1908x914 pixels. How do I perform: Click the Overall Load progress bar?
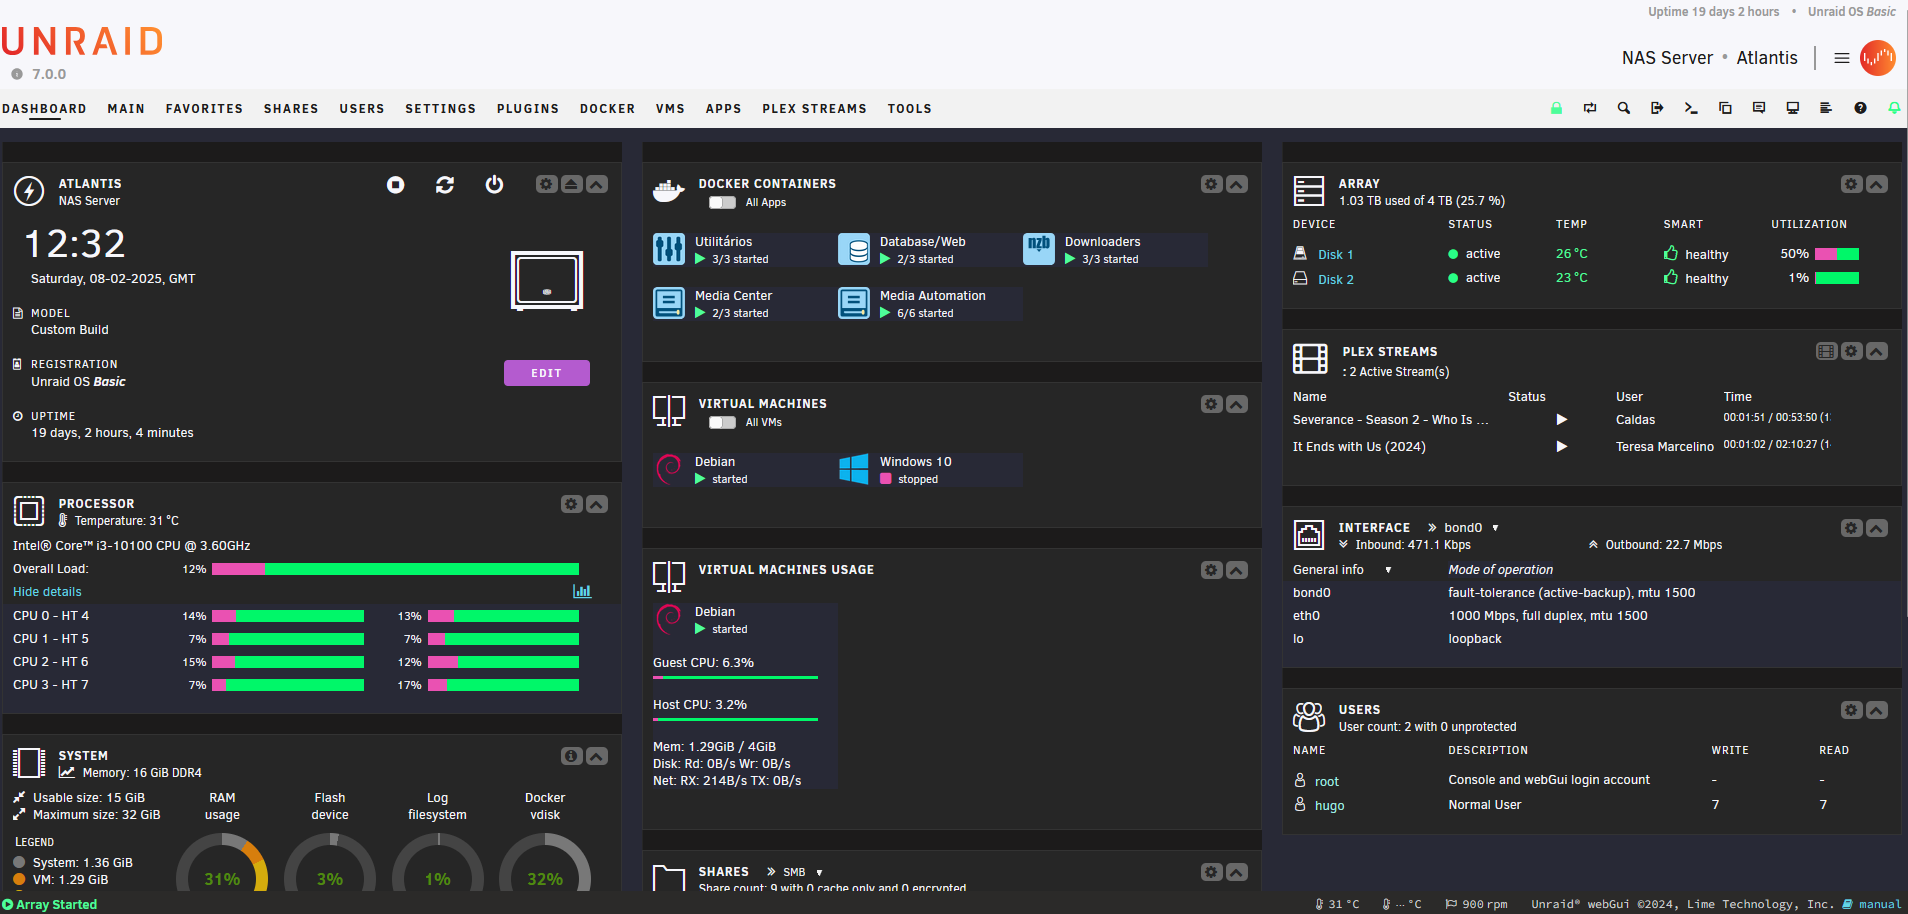click(x=395, y=569)
